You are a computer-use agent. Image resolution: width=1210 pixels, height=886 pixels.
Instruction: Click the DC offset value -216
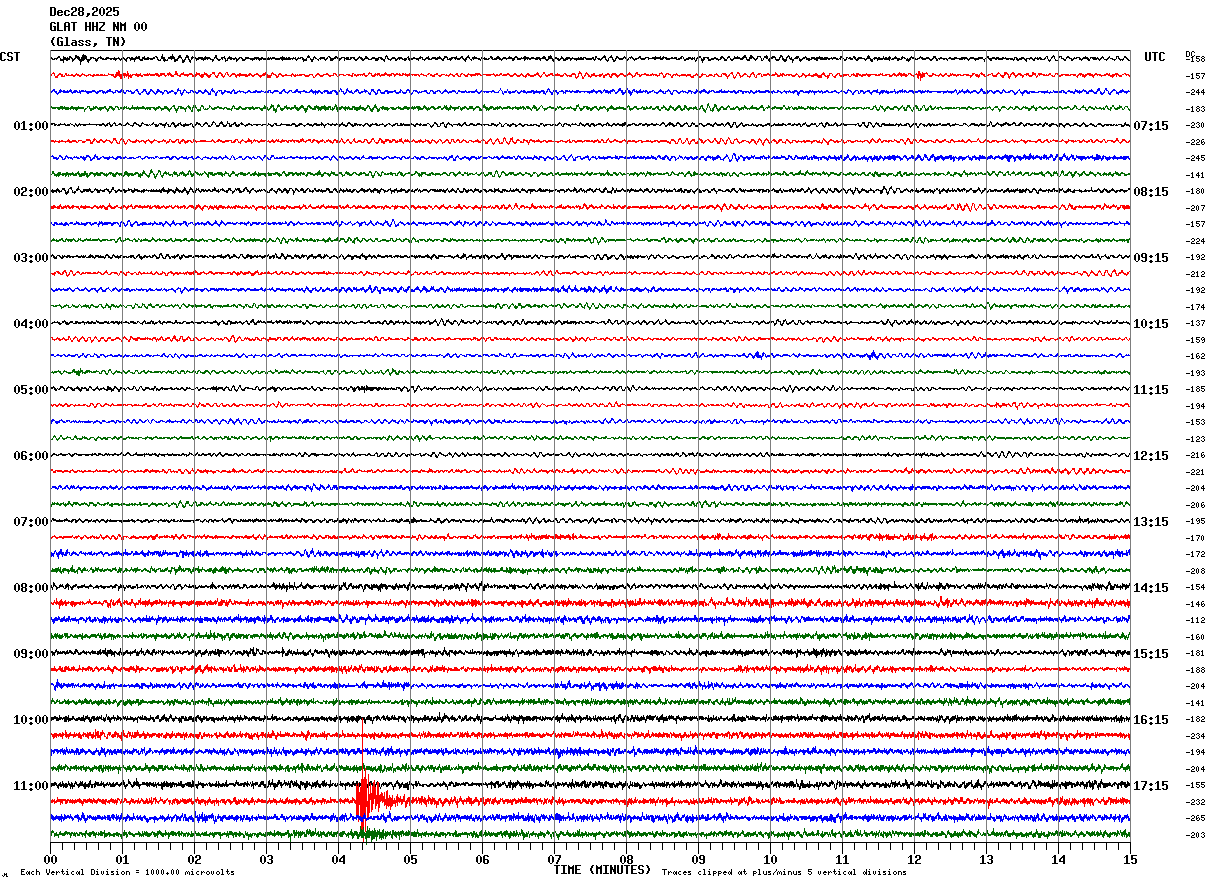tap(1195, 455)
